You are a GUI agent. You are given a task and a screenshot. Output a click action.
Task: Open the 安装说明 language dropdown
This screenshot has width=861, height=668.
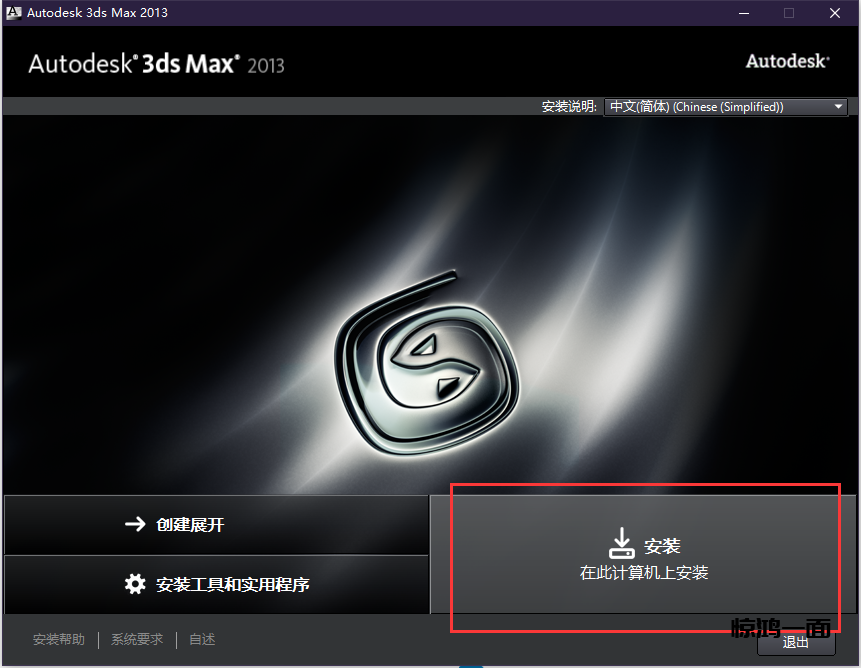[725, 107]
